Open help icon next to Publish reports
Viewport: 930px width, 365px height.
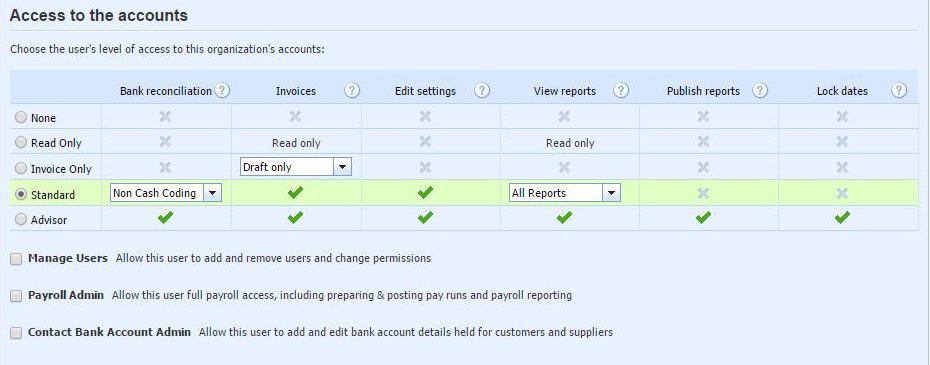[x=760, y=91]
